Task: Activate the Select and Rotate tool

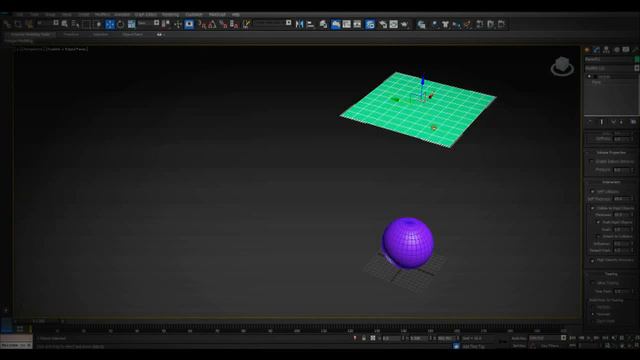Action: [121, 24]
